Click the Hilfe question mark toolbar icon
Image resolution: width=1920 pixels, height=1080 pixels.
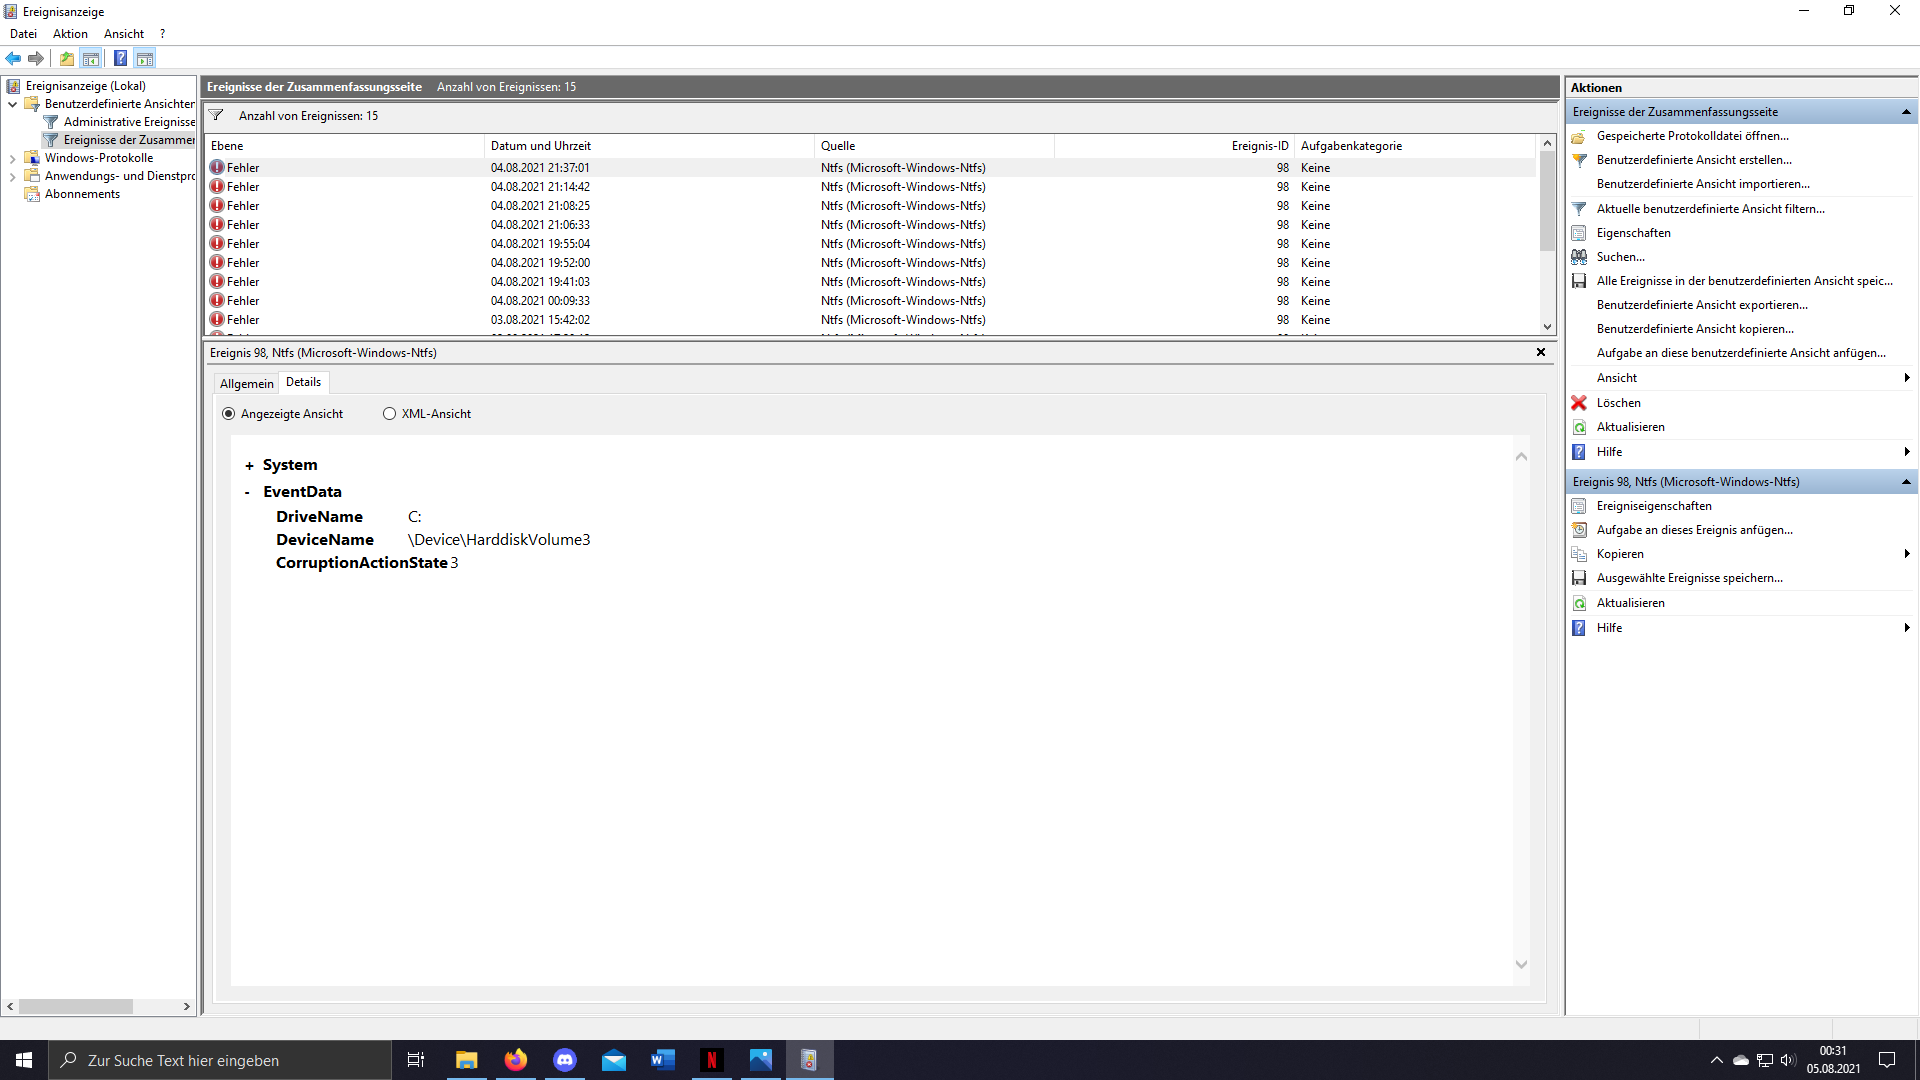coord(120,58)
